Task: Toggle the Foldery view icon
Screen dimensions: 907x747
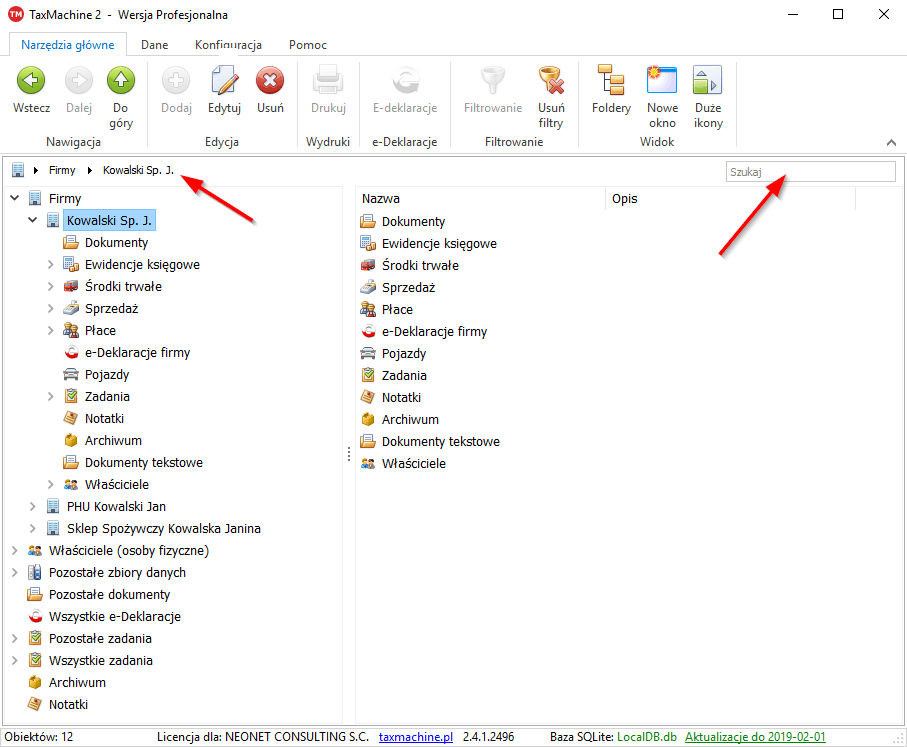Action: pyautogui.click(x=611, y=81)
